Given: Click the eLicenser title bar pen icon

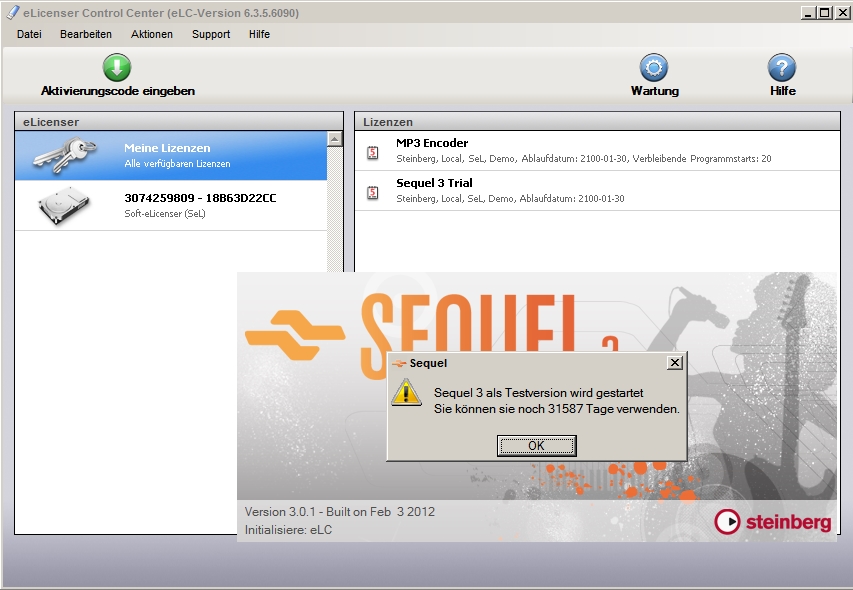Looking at the screenshot, I should [x=13, y=12].
